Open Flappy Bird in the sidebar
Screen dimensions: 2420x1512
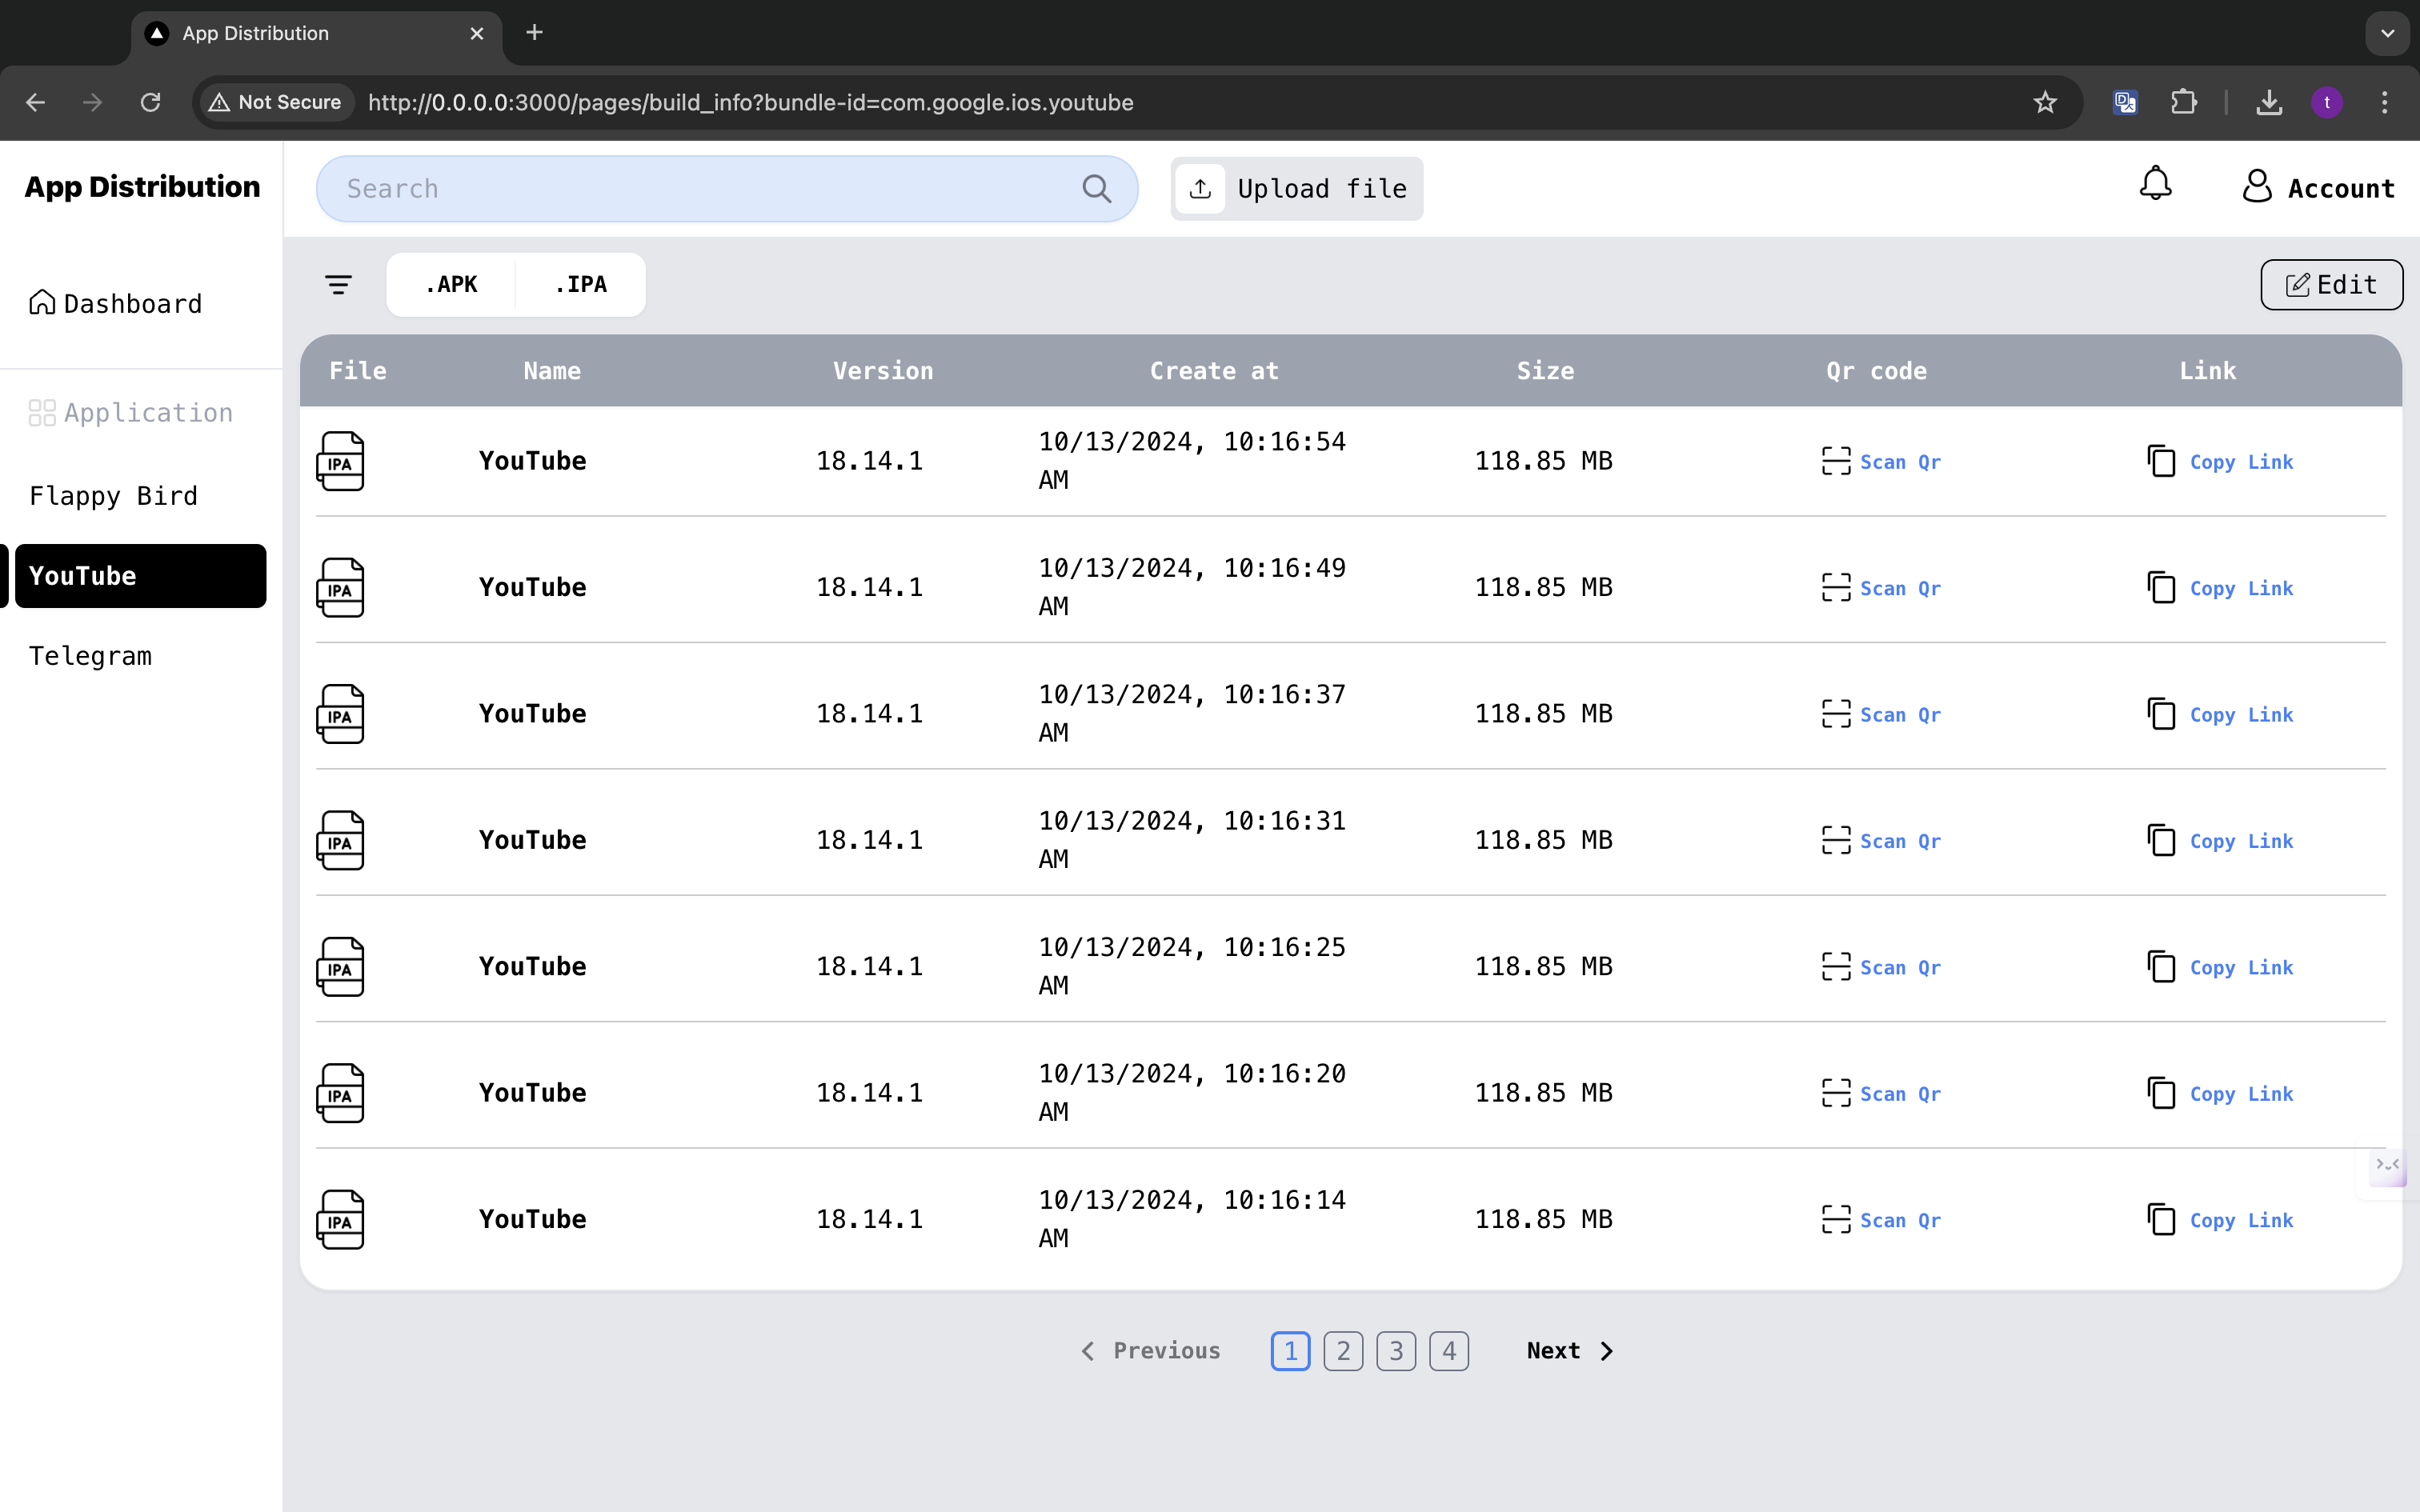(113, 496)
